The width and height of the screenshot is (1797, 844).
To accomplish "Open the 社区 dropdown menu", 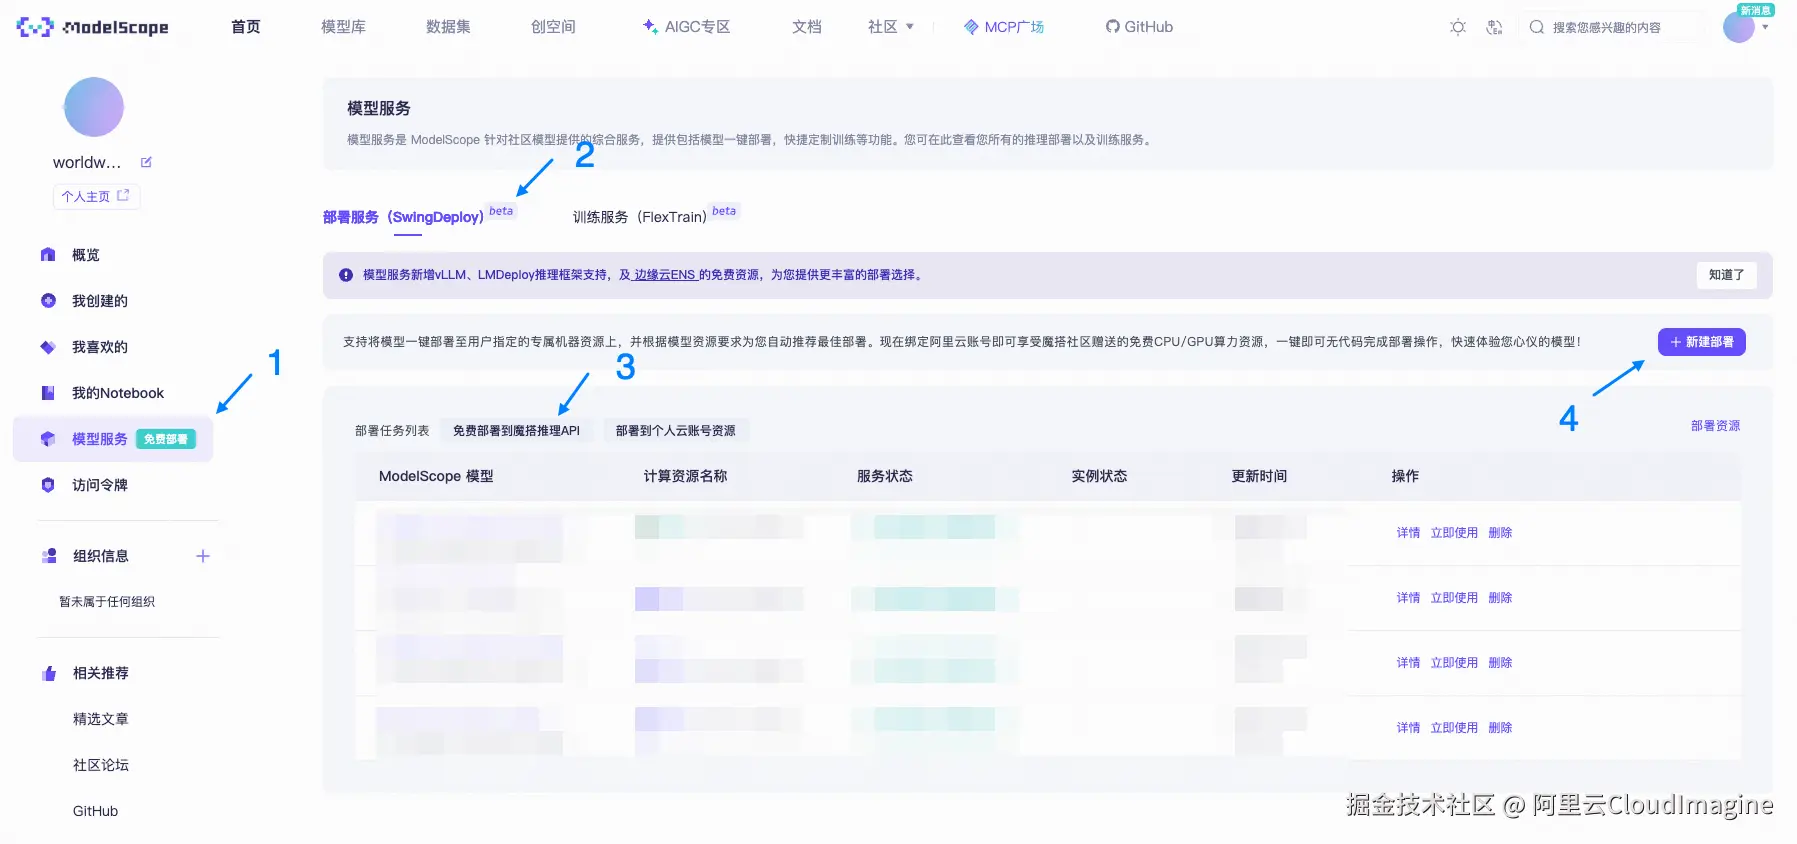I will 890,27.
